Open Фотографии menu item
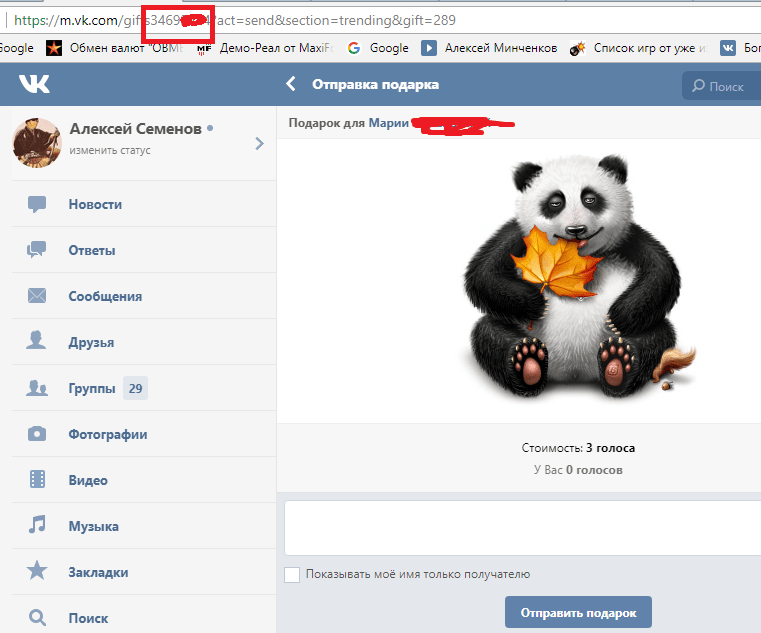 [x=144, y=433]
